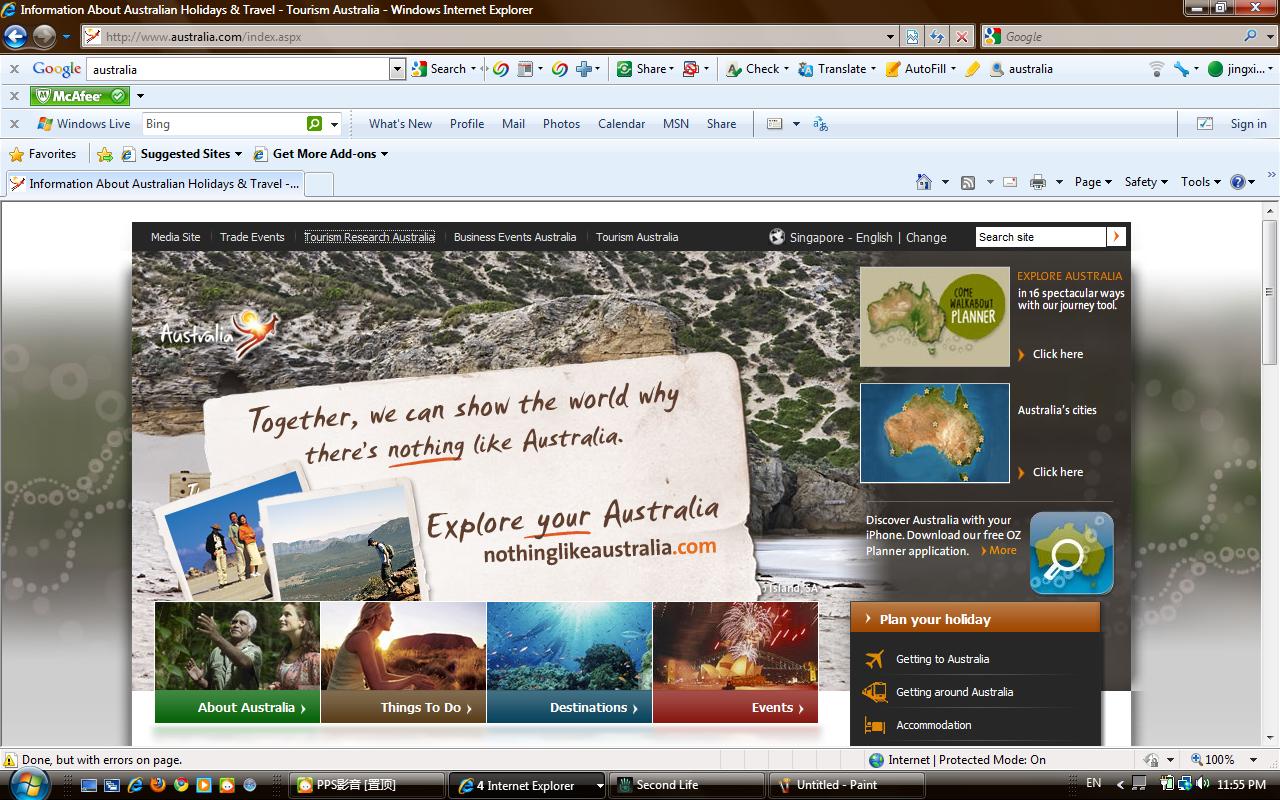Click the McAfee security button
This screenshot has height=800, width=1280.
(80, 96)
